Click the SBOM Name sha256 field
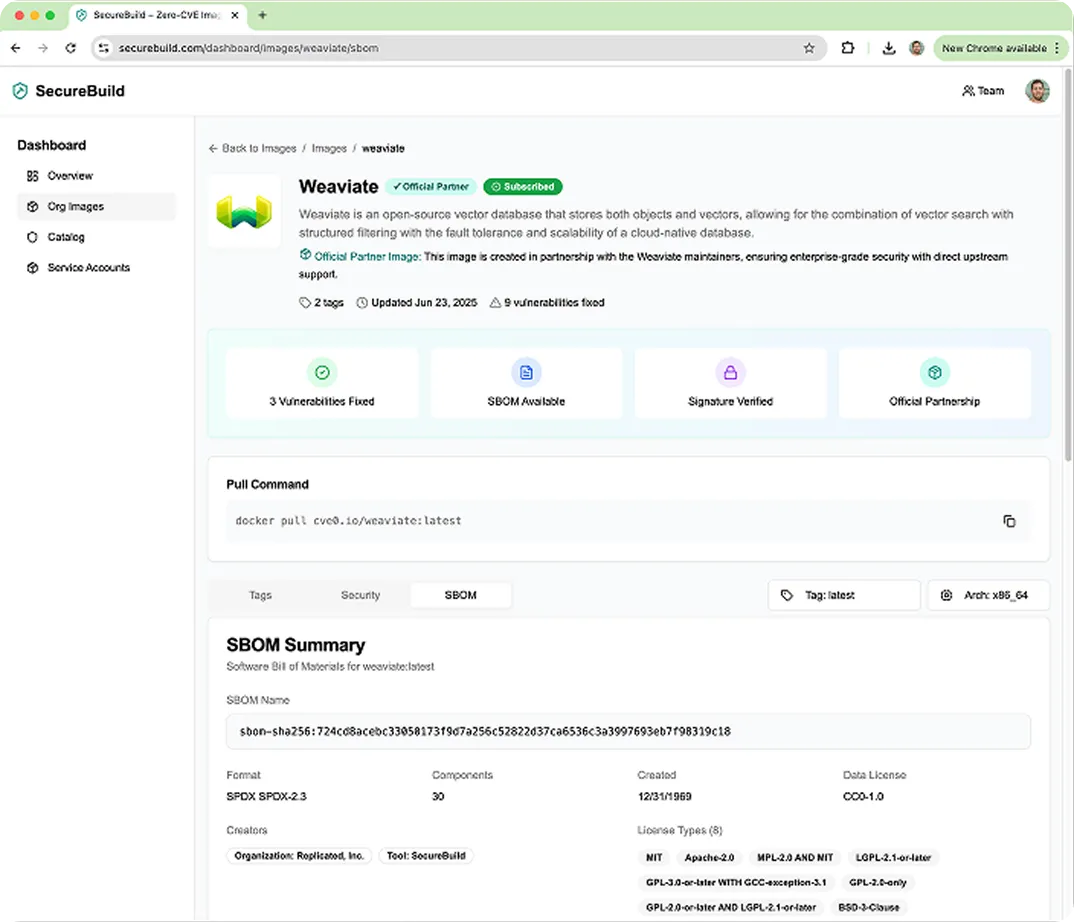This screenshot has height=922, width=1074. click(x=628, y=732)
